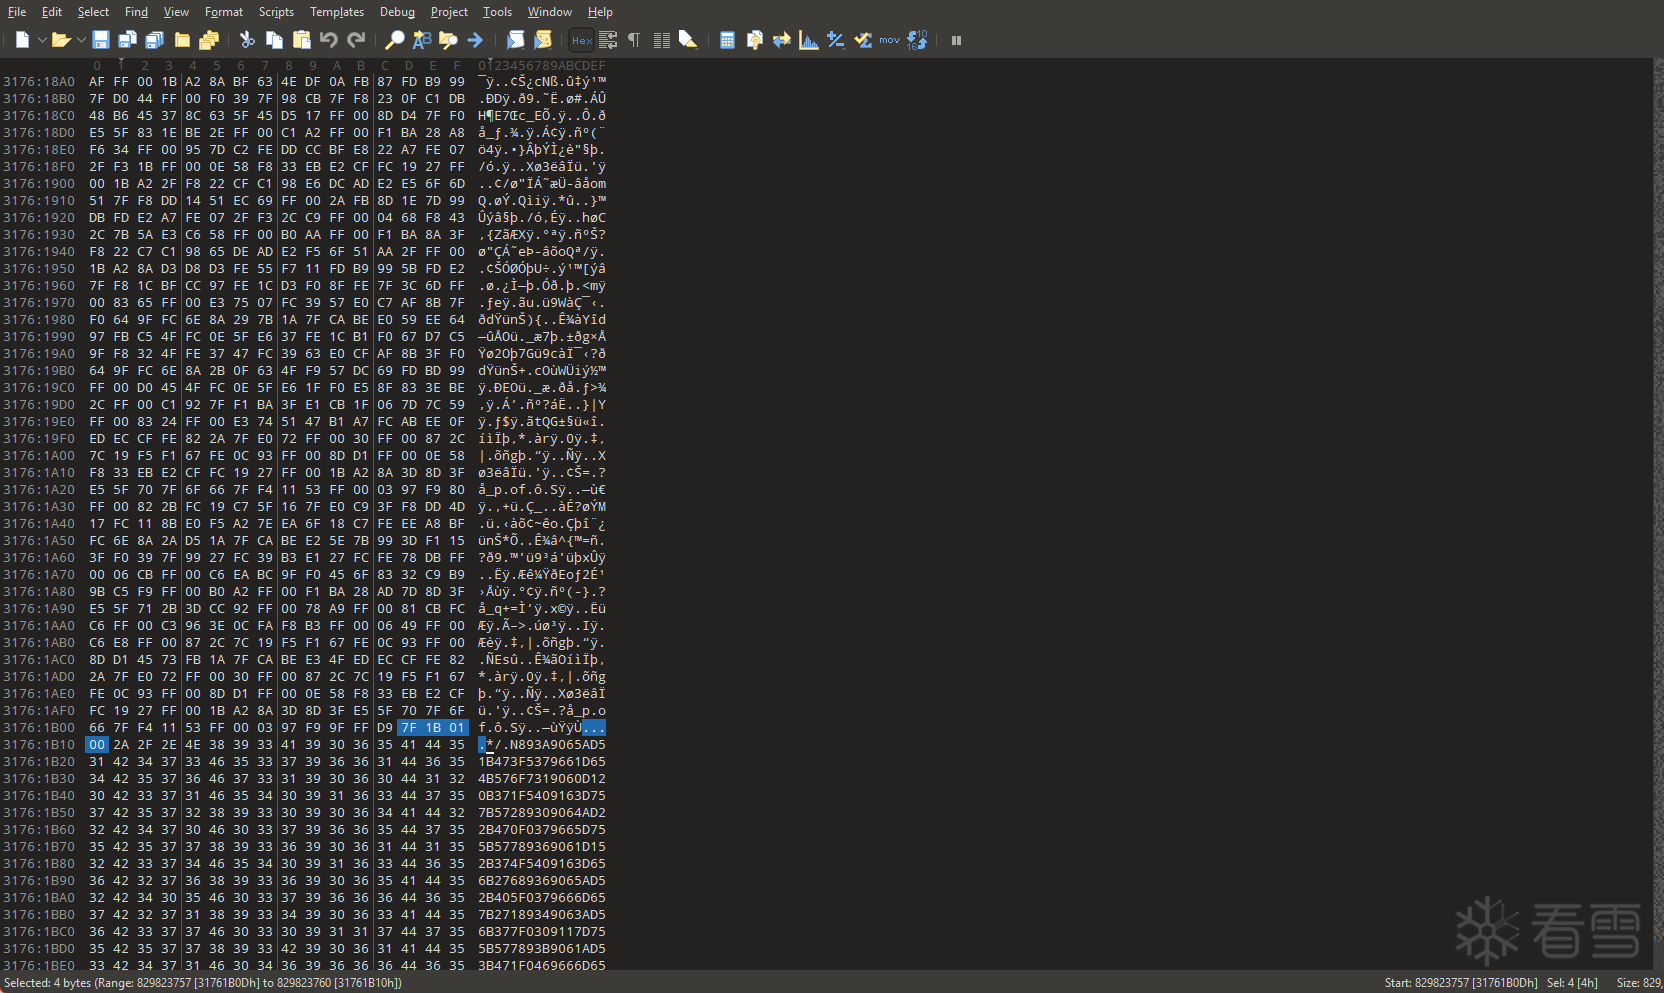This screenshot has height=993, width=1664.
Task: Redo the last undone action
Action: click(356, 40)
